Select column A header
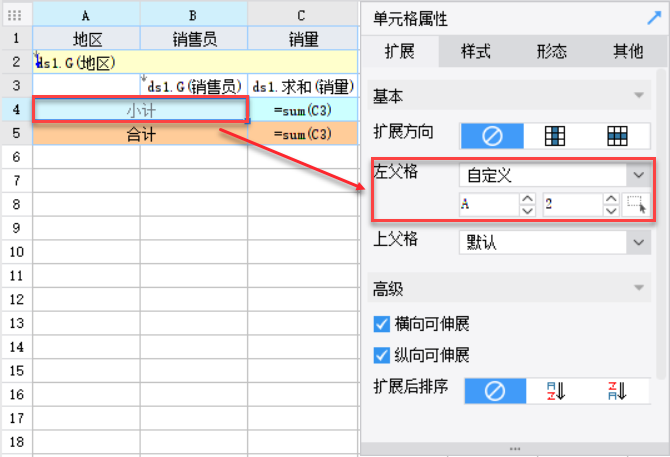 pos(86,15)
